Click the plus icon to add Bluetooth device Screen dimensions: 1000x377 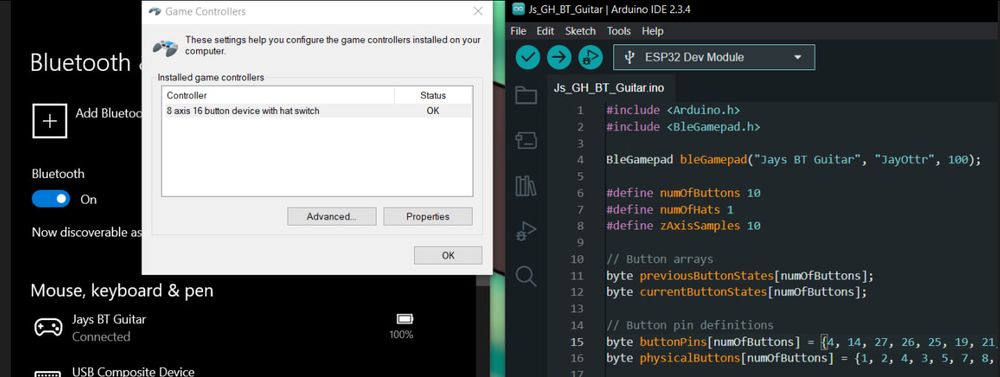[50, 121]
